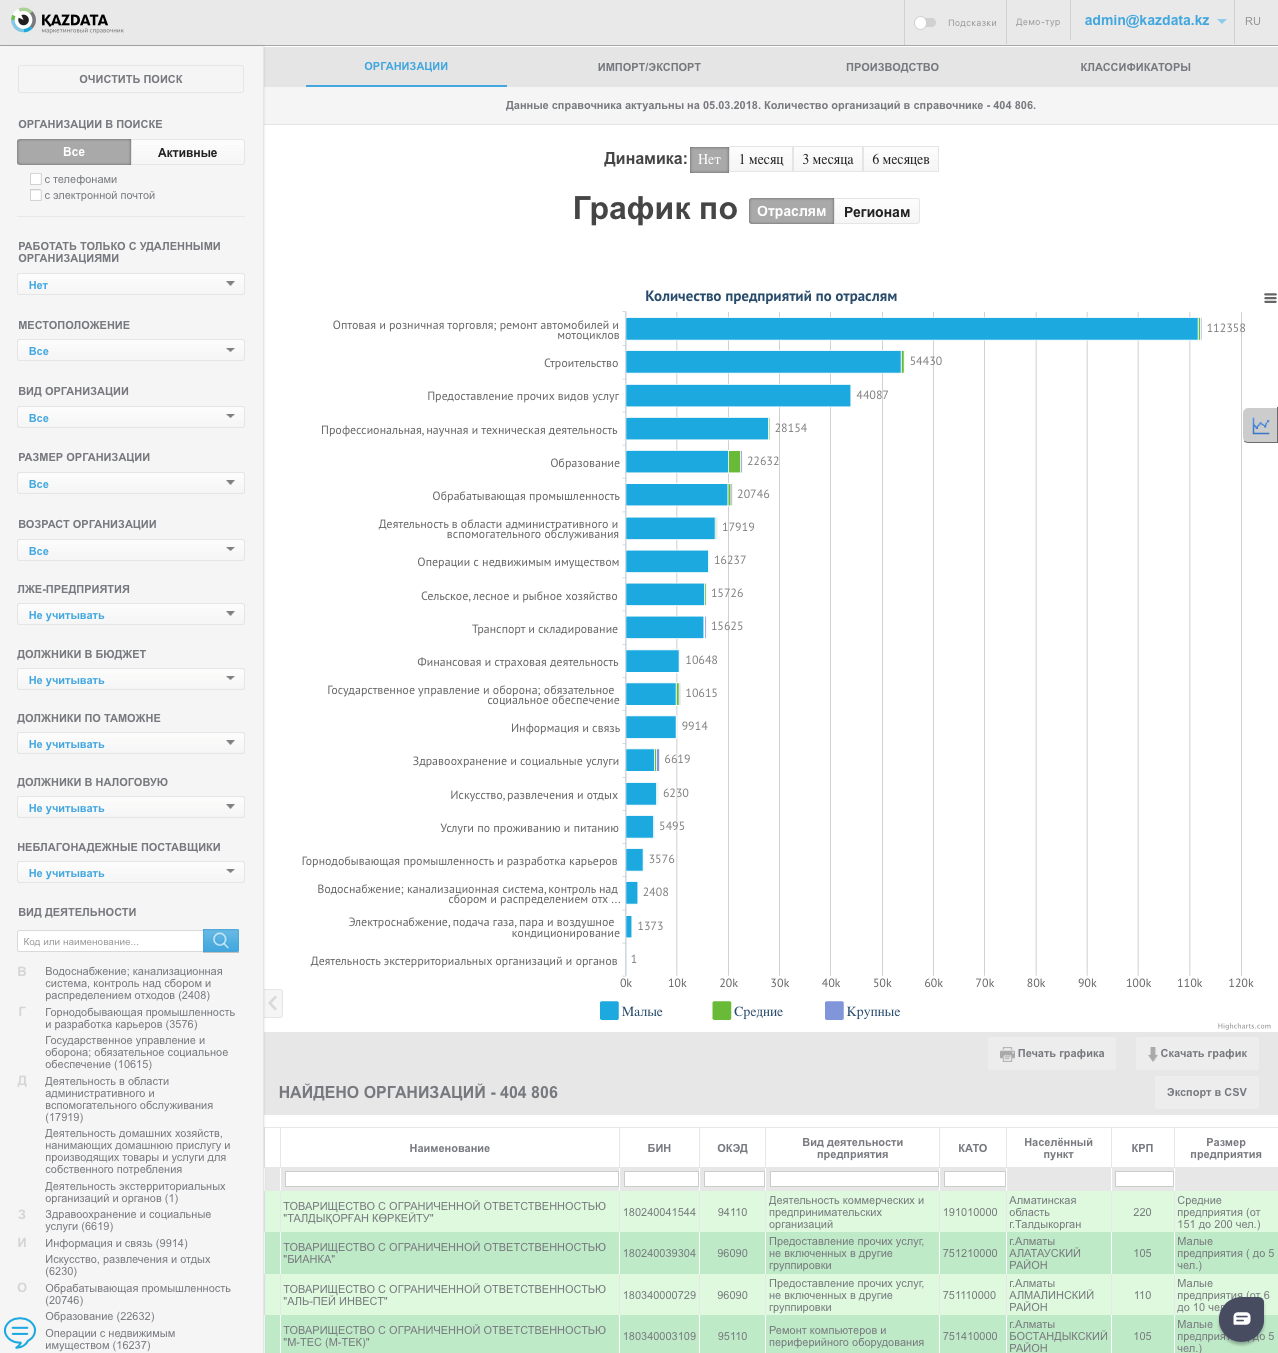The image size is (1278, 1353).
Task: Sort by the Наименование column header
Action: pos(450,1148)
